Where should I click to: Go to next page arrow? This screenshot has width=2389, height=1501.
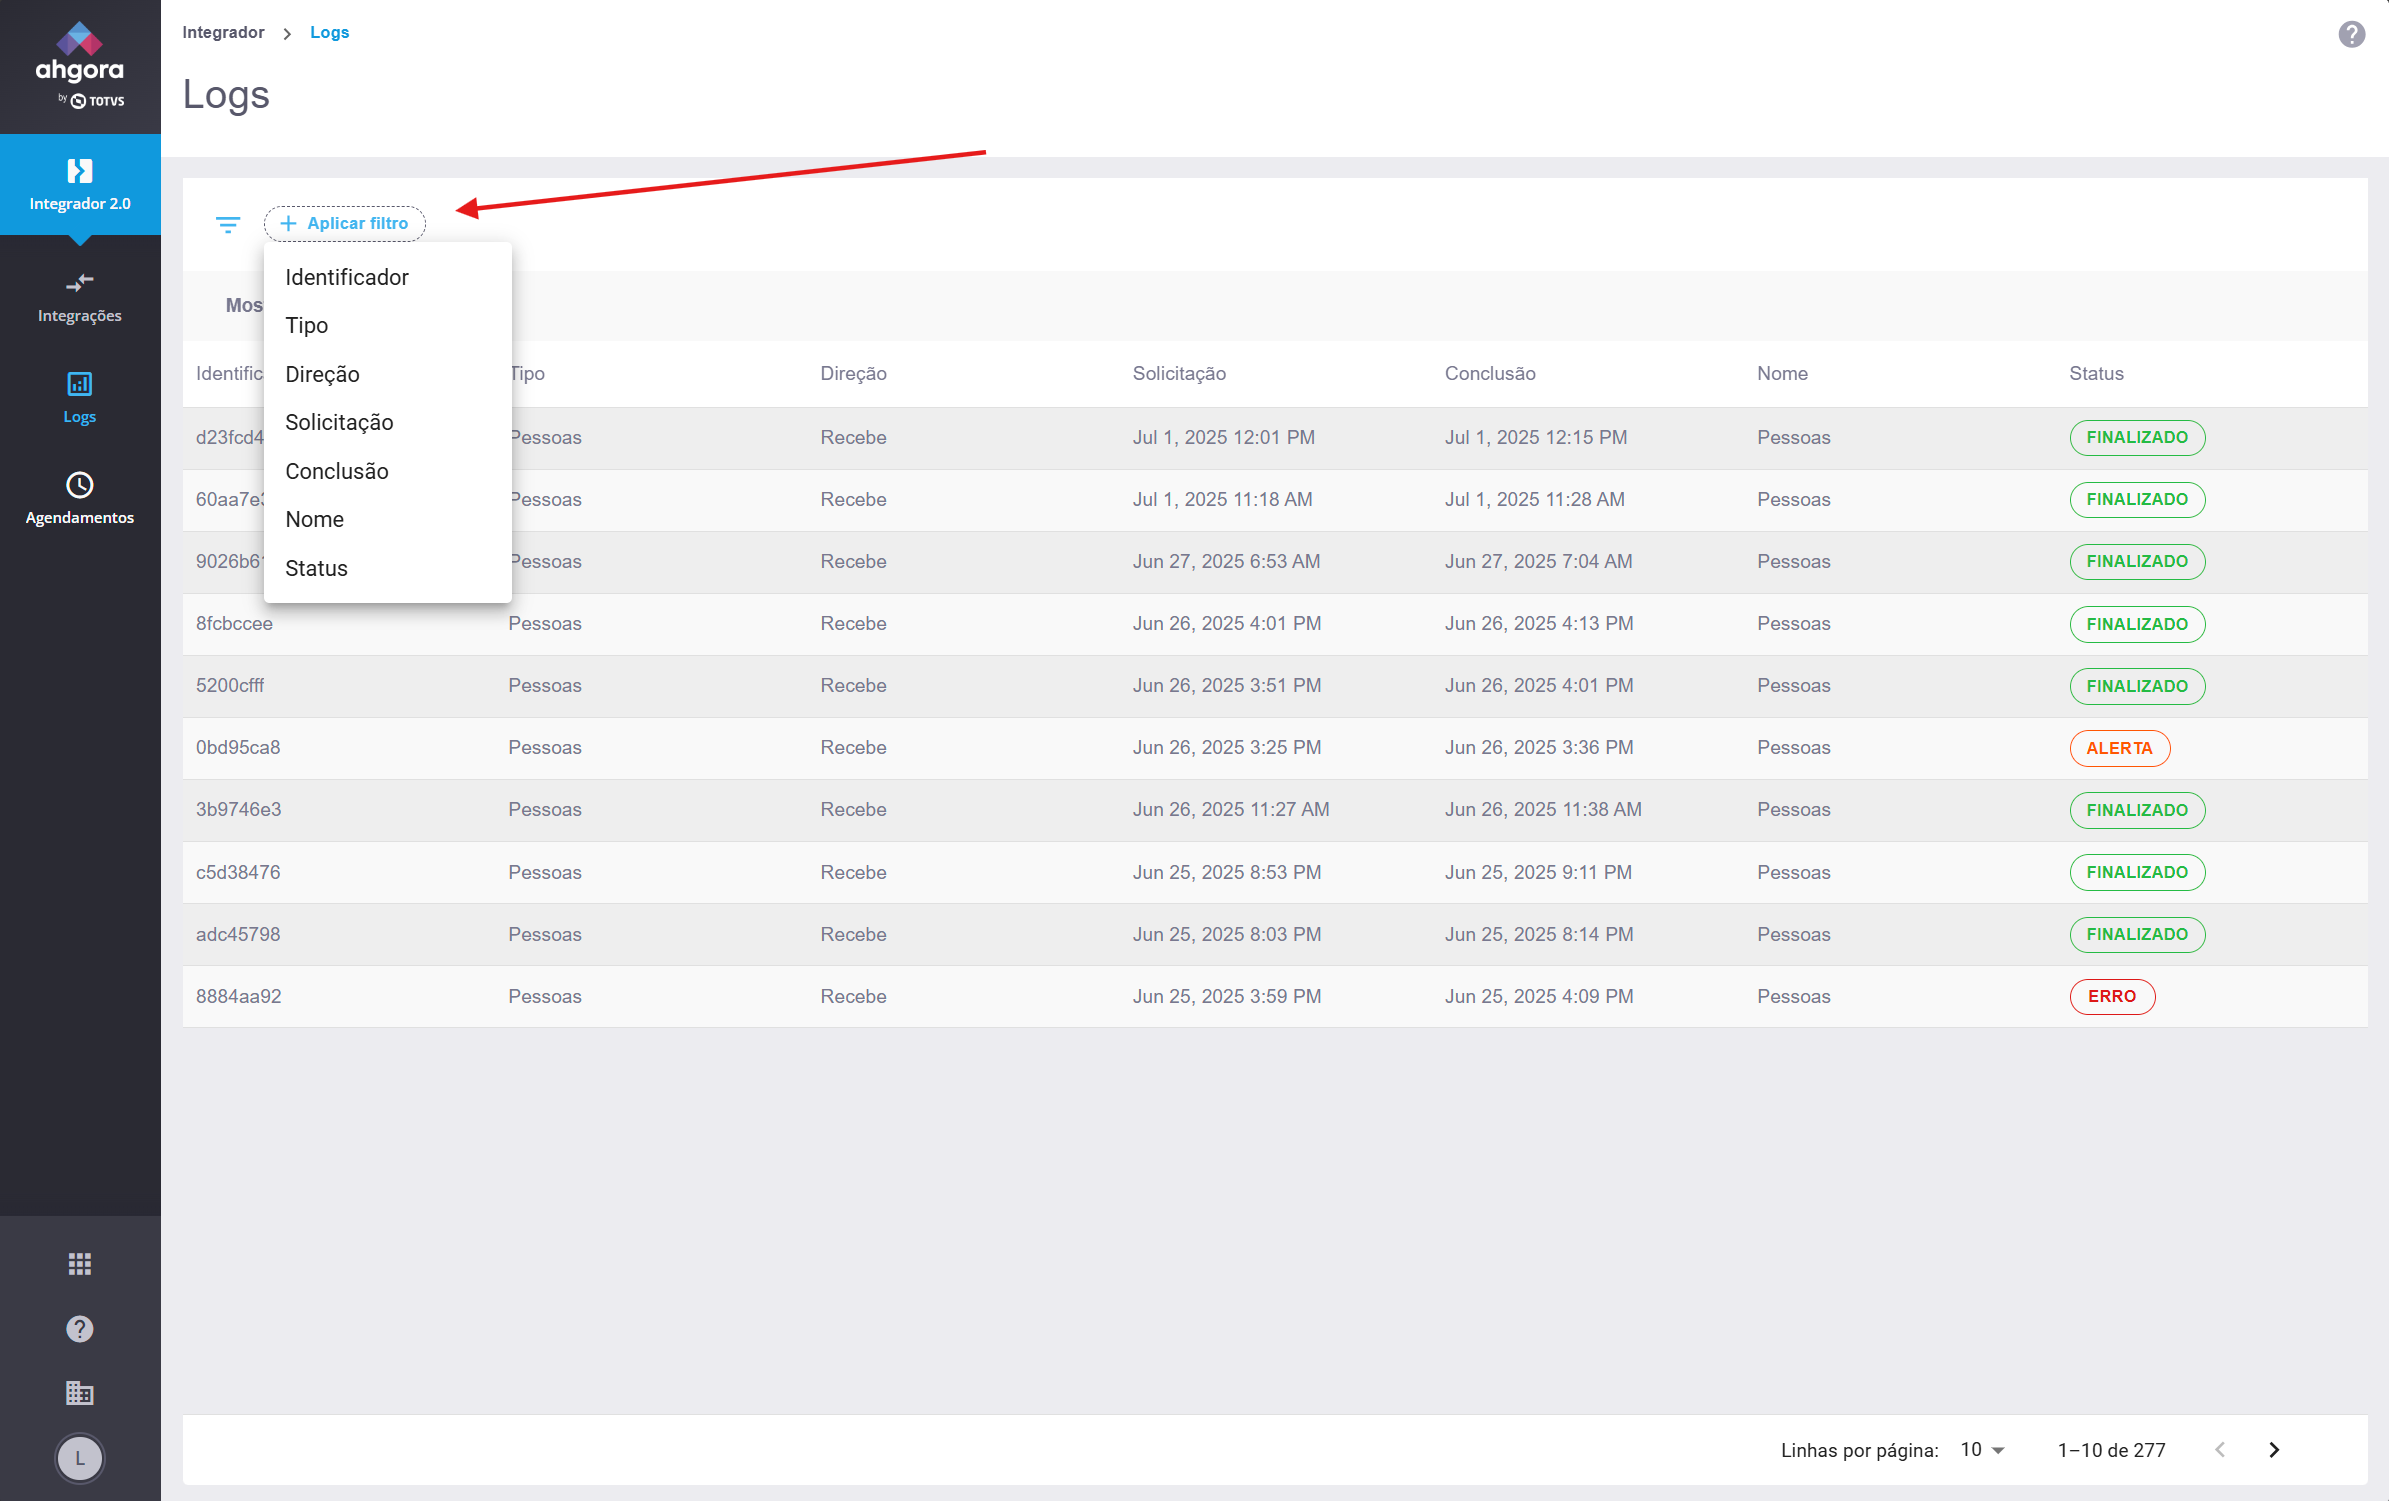[x=2274, y=1450]
